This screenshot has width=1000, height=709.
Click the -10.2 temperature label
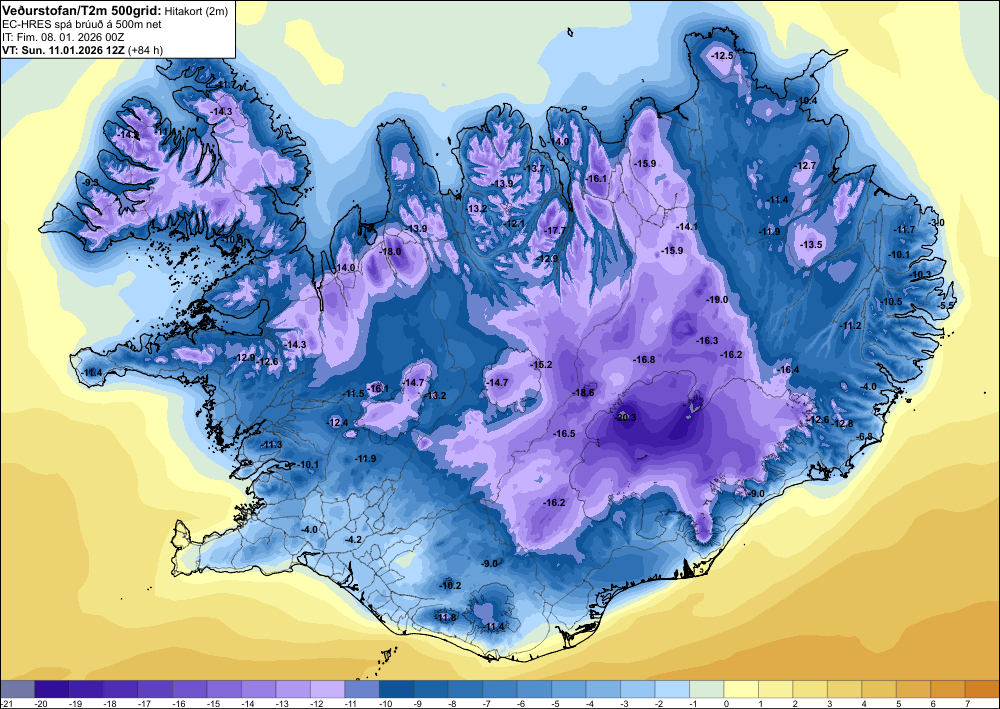coord(450,585)
